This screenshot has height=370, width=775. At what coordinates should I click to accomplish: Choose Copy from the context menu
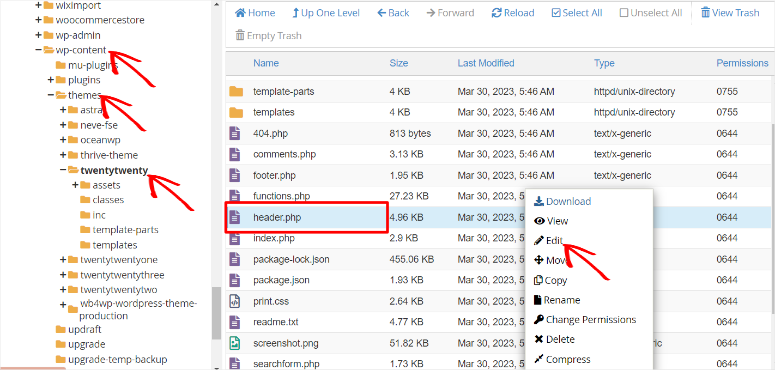click(x=550, y=281)
